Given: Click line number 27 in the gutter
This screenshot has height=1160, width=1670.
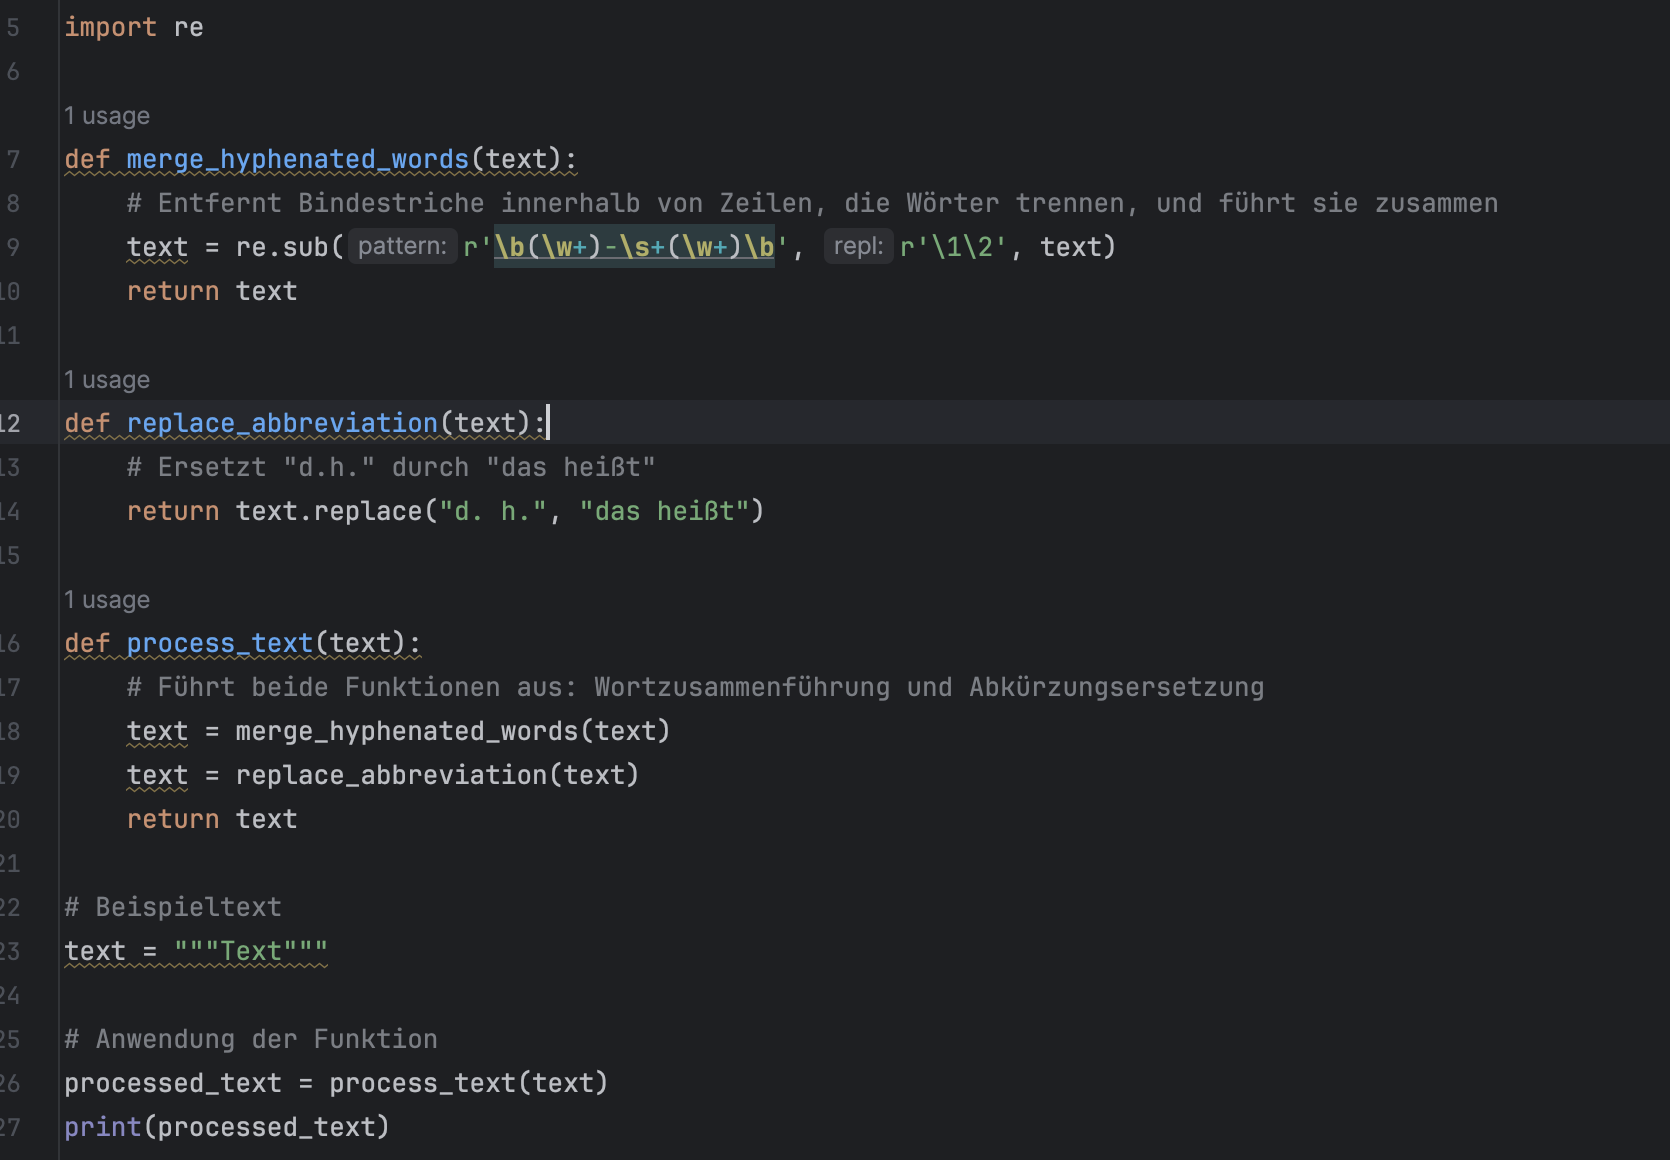Looking at the screenshot, I should [12, 1127].
